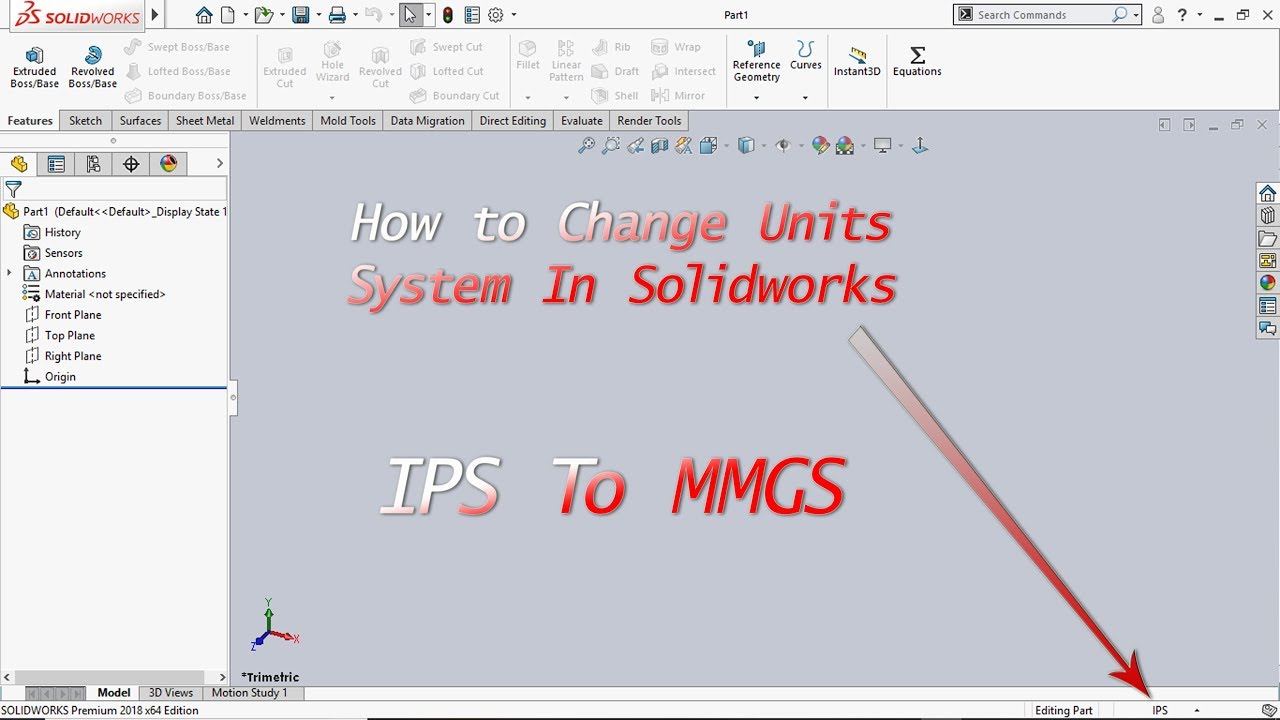Open the DimXpertManager tab

point(131,164)
